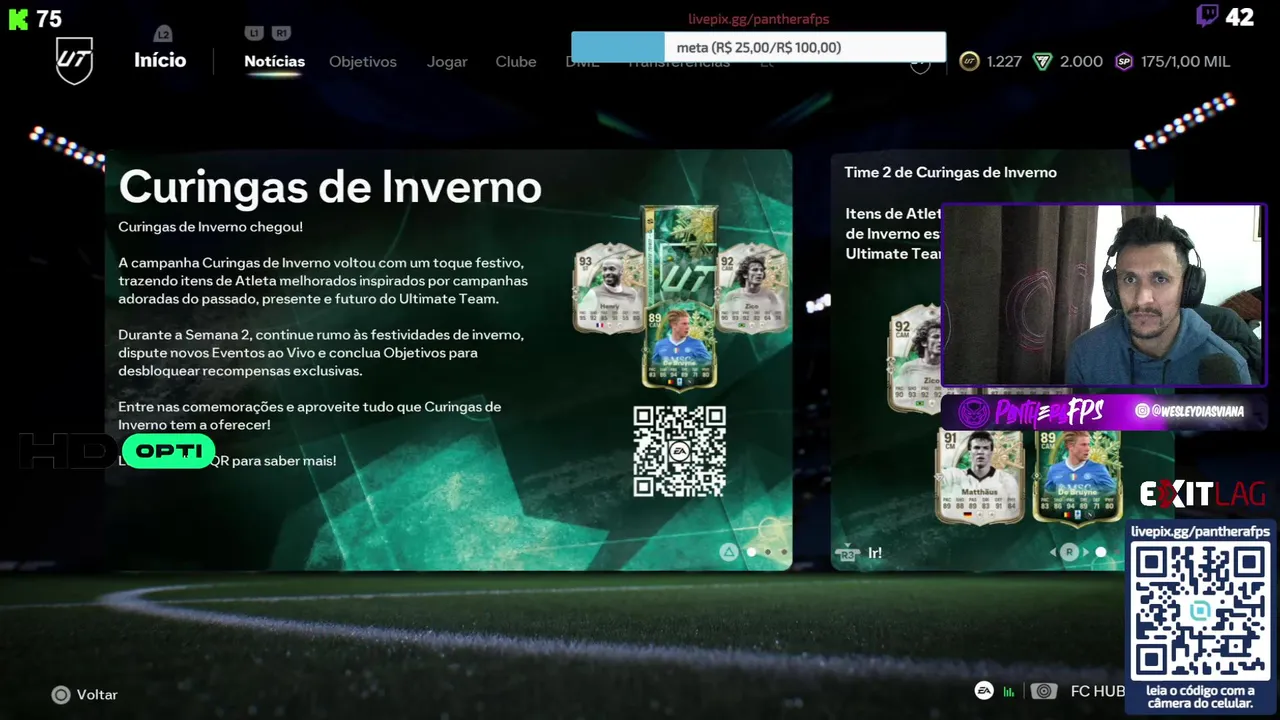Select the second page dot on main card
The image size is (1280, 720).
(x=768, y=552)
